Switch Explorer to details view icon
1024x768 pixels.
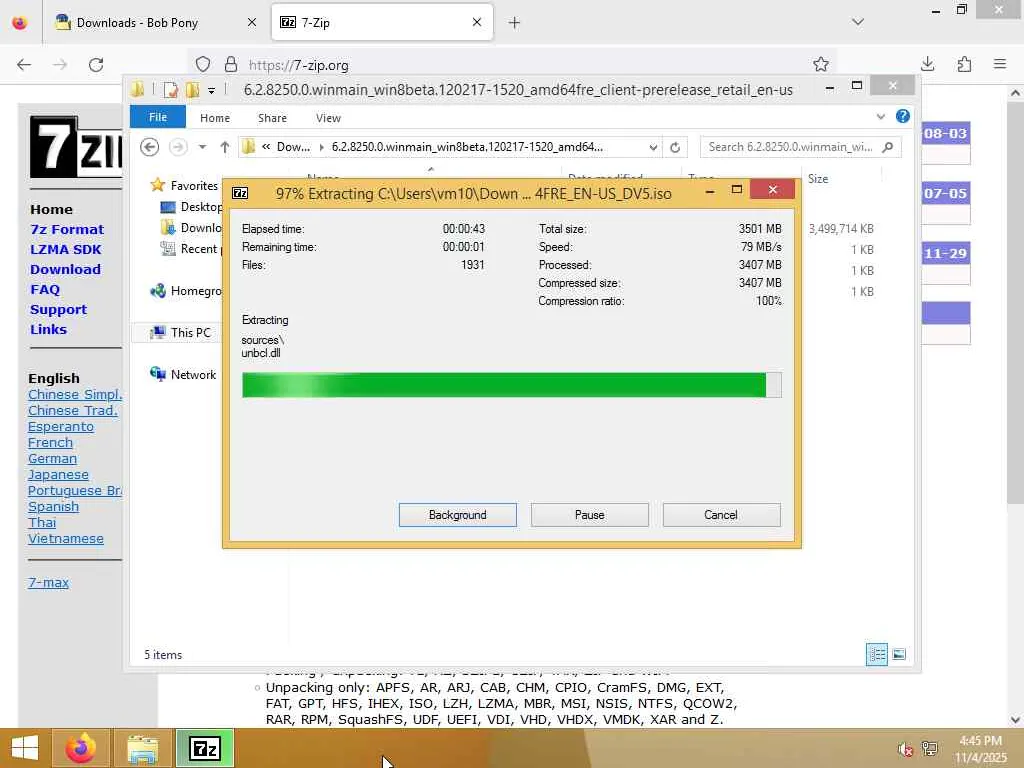pyautogui.click(x=876, y=654)
